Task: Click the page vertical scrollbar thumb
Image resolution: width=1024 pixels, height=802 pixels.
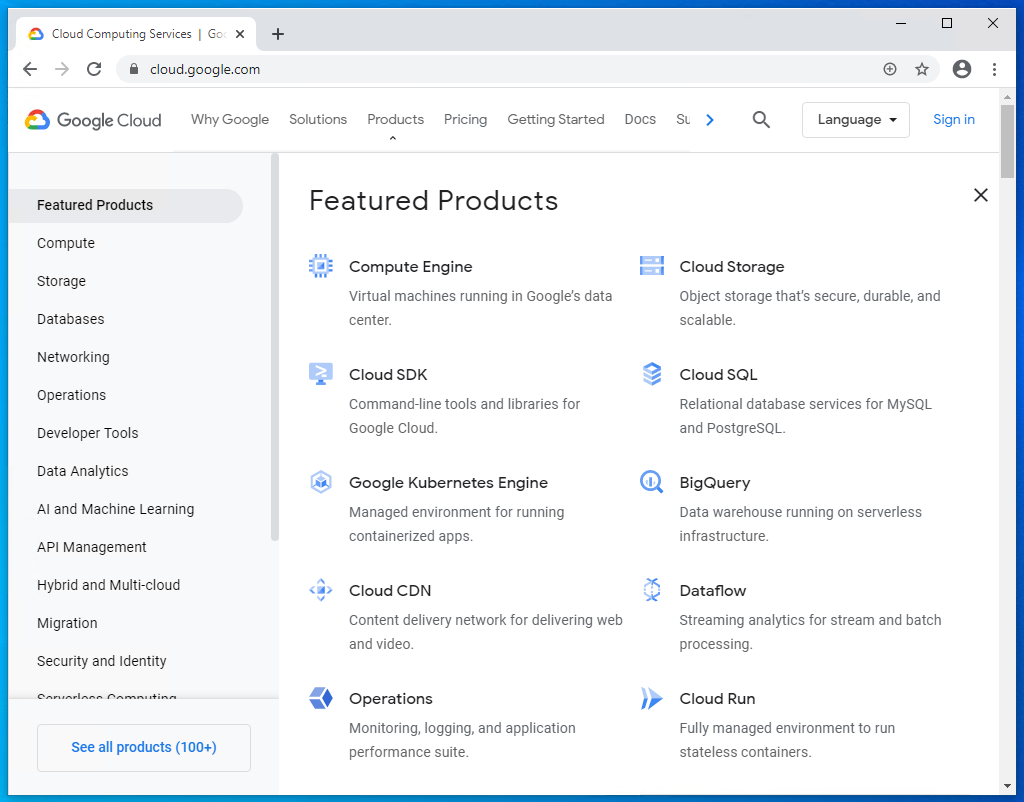Action: tap(1006, 141)
